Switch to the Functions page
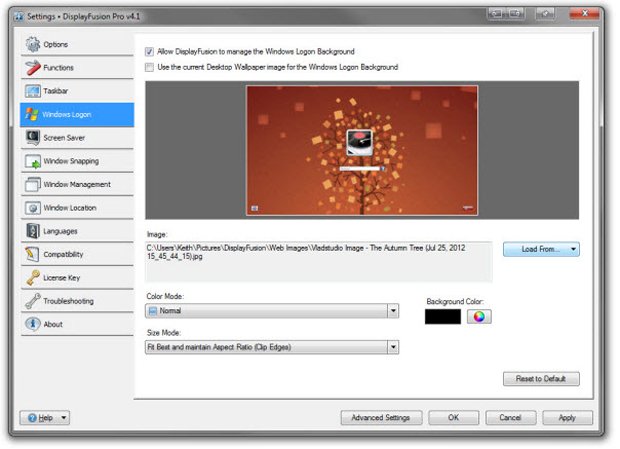The width and height of the screenshot is (620, 449). (77, 68)
